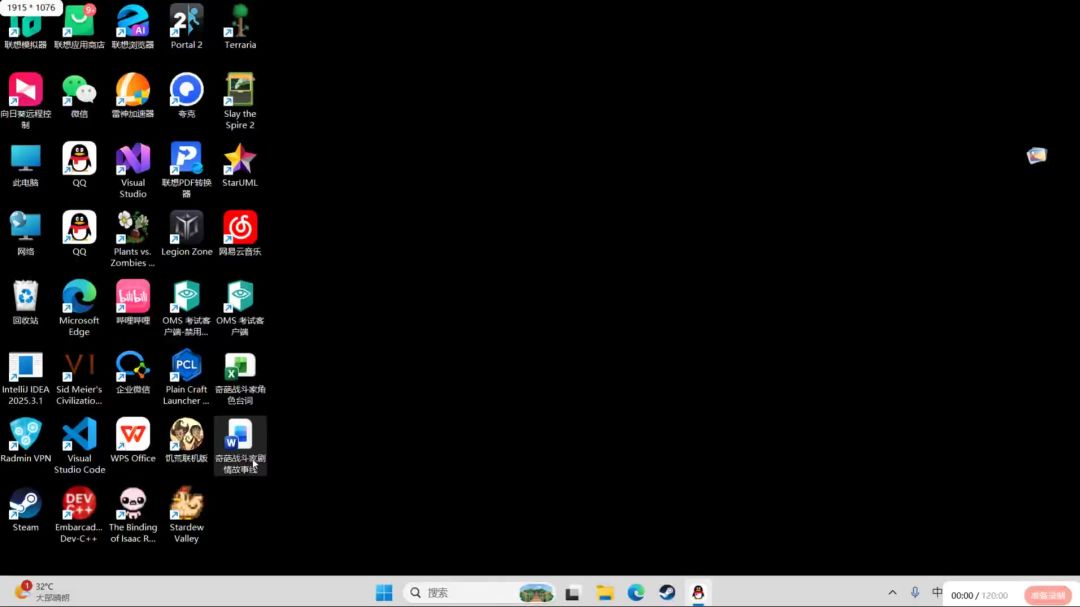Select the Plain Craft Launcher icon
Screen dimensions: 1080x607
click(x=186, y=377)
